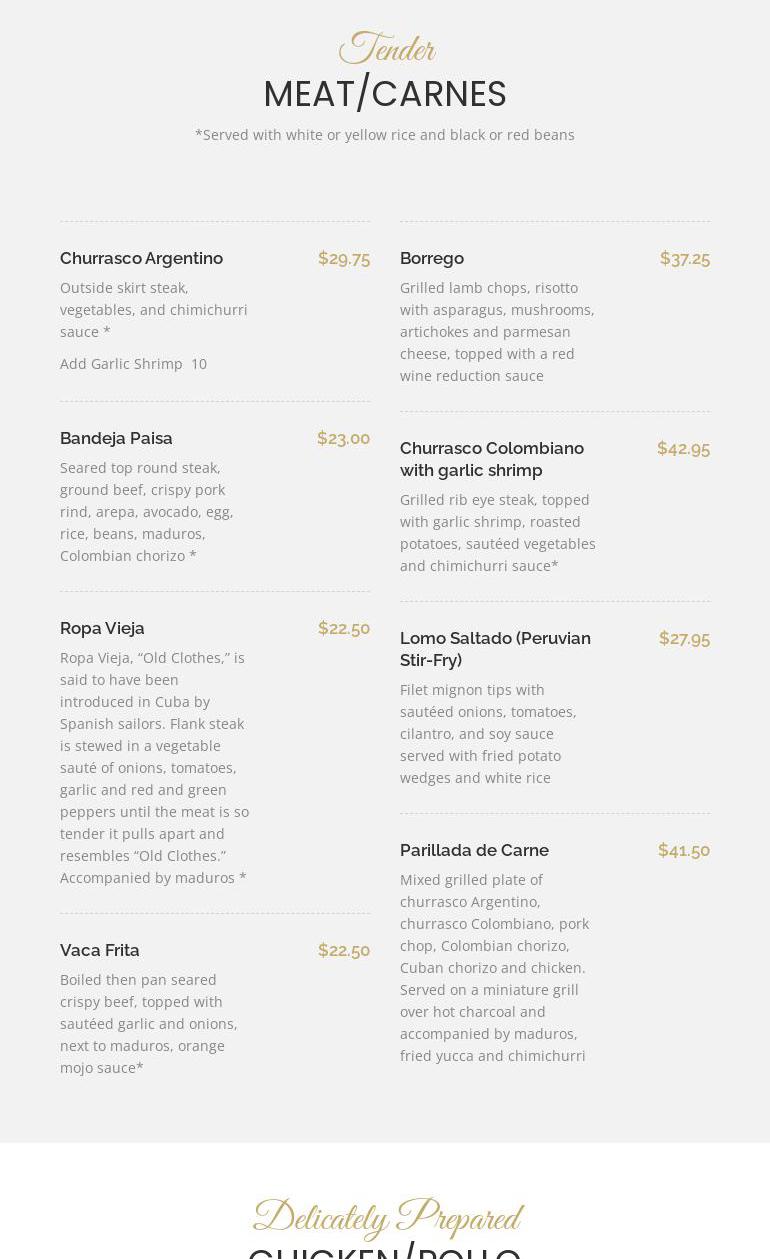Click the Add Garlic Shrimp 10 option
The height and width of the screenshot is (1259, 770).
[133, 364]
